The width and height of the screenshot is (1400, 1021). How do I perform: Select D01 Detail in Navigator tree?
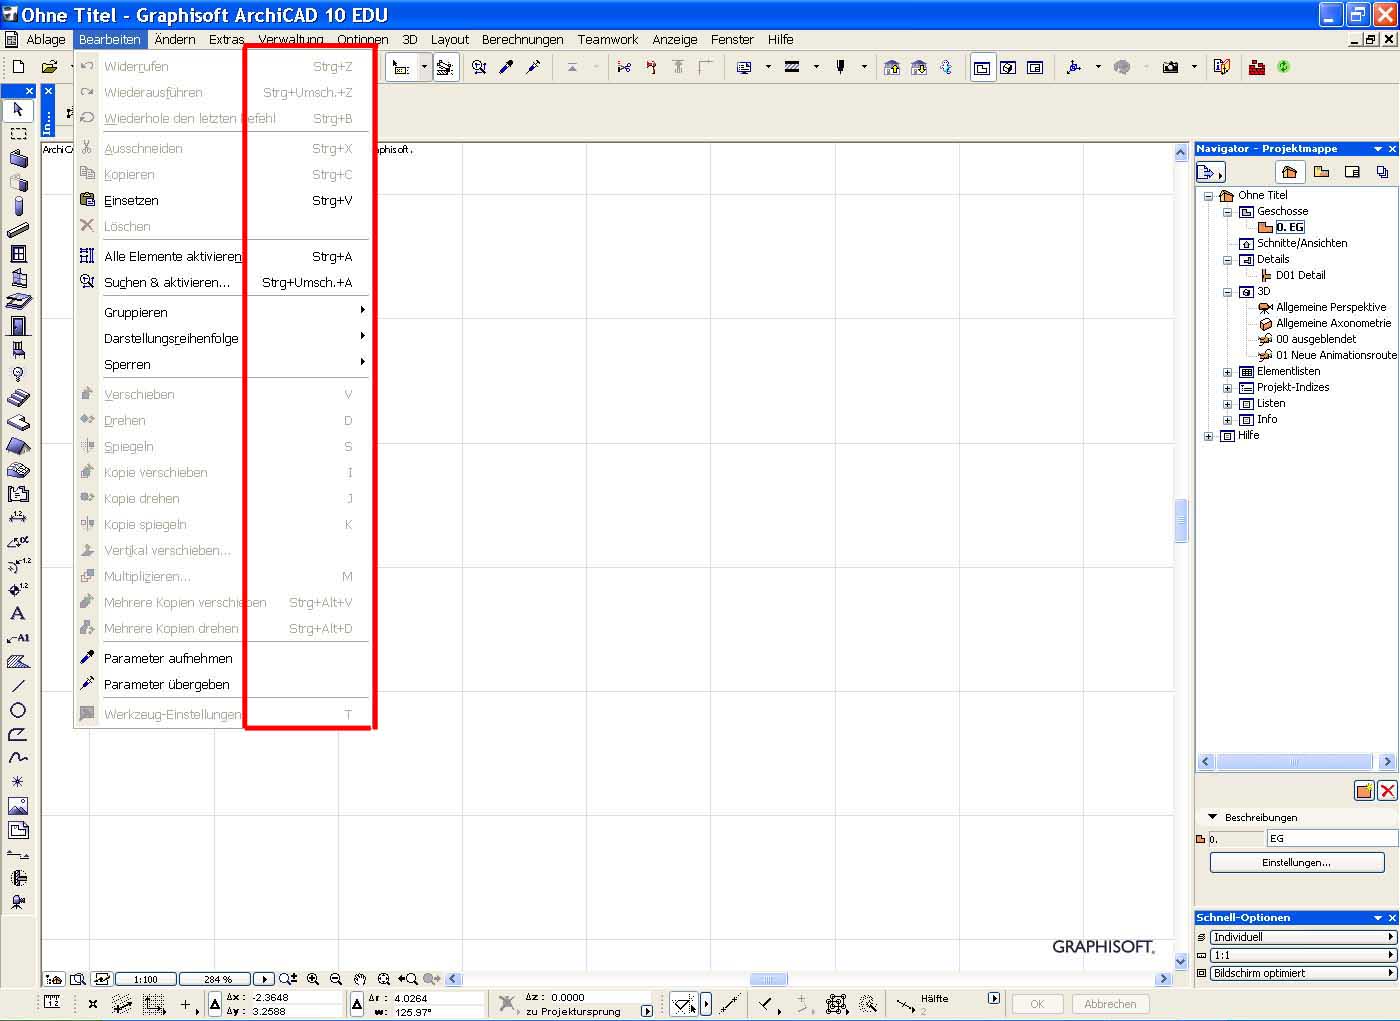pyautogui.click(x=1300, y=276)
